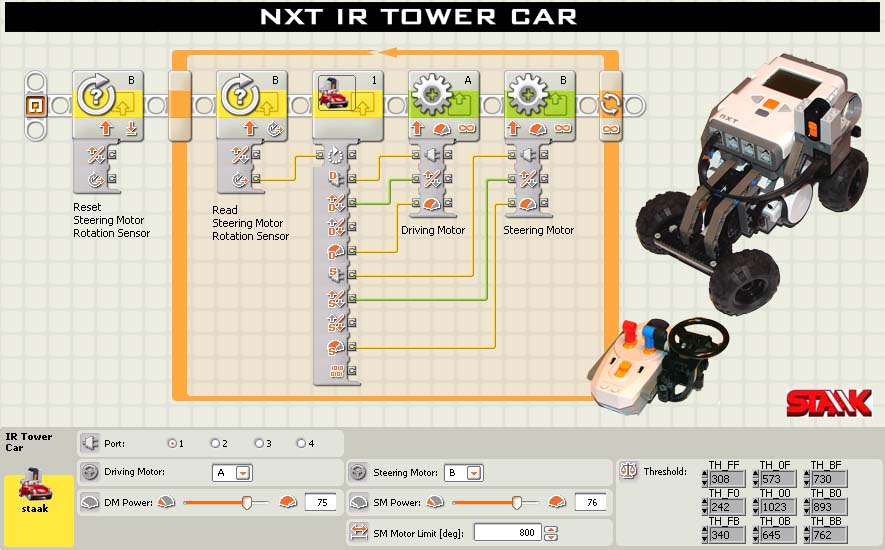Select Port 4 radio button
885x550 pixels.
pyautogui.click(x=301, y=444)
